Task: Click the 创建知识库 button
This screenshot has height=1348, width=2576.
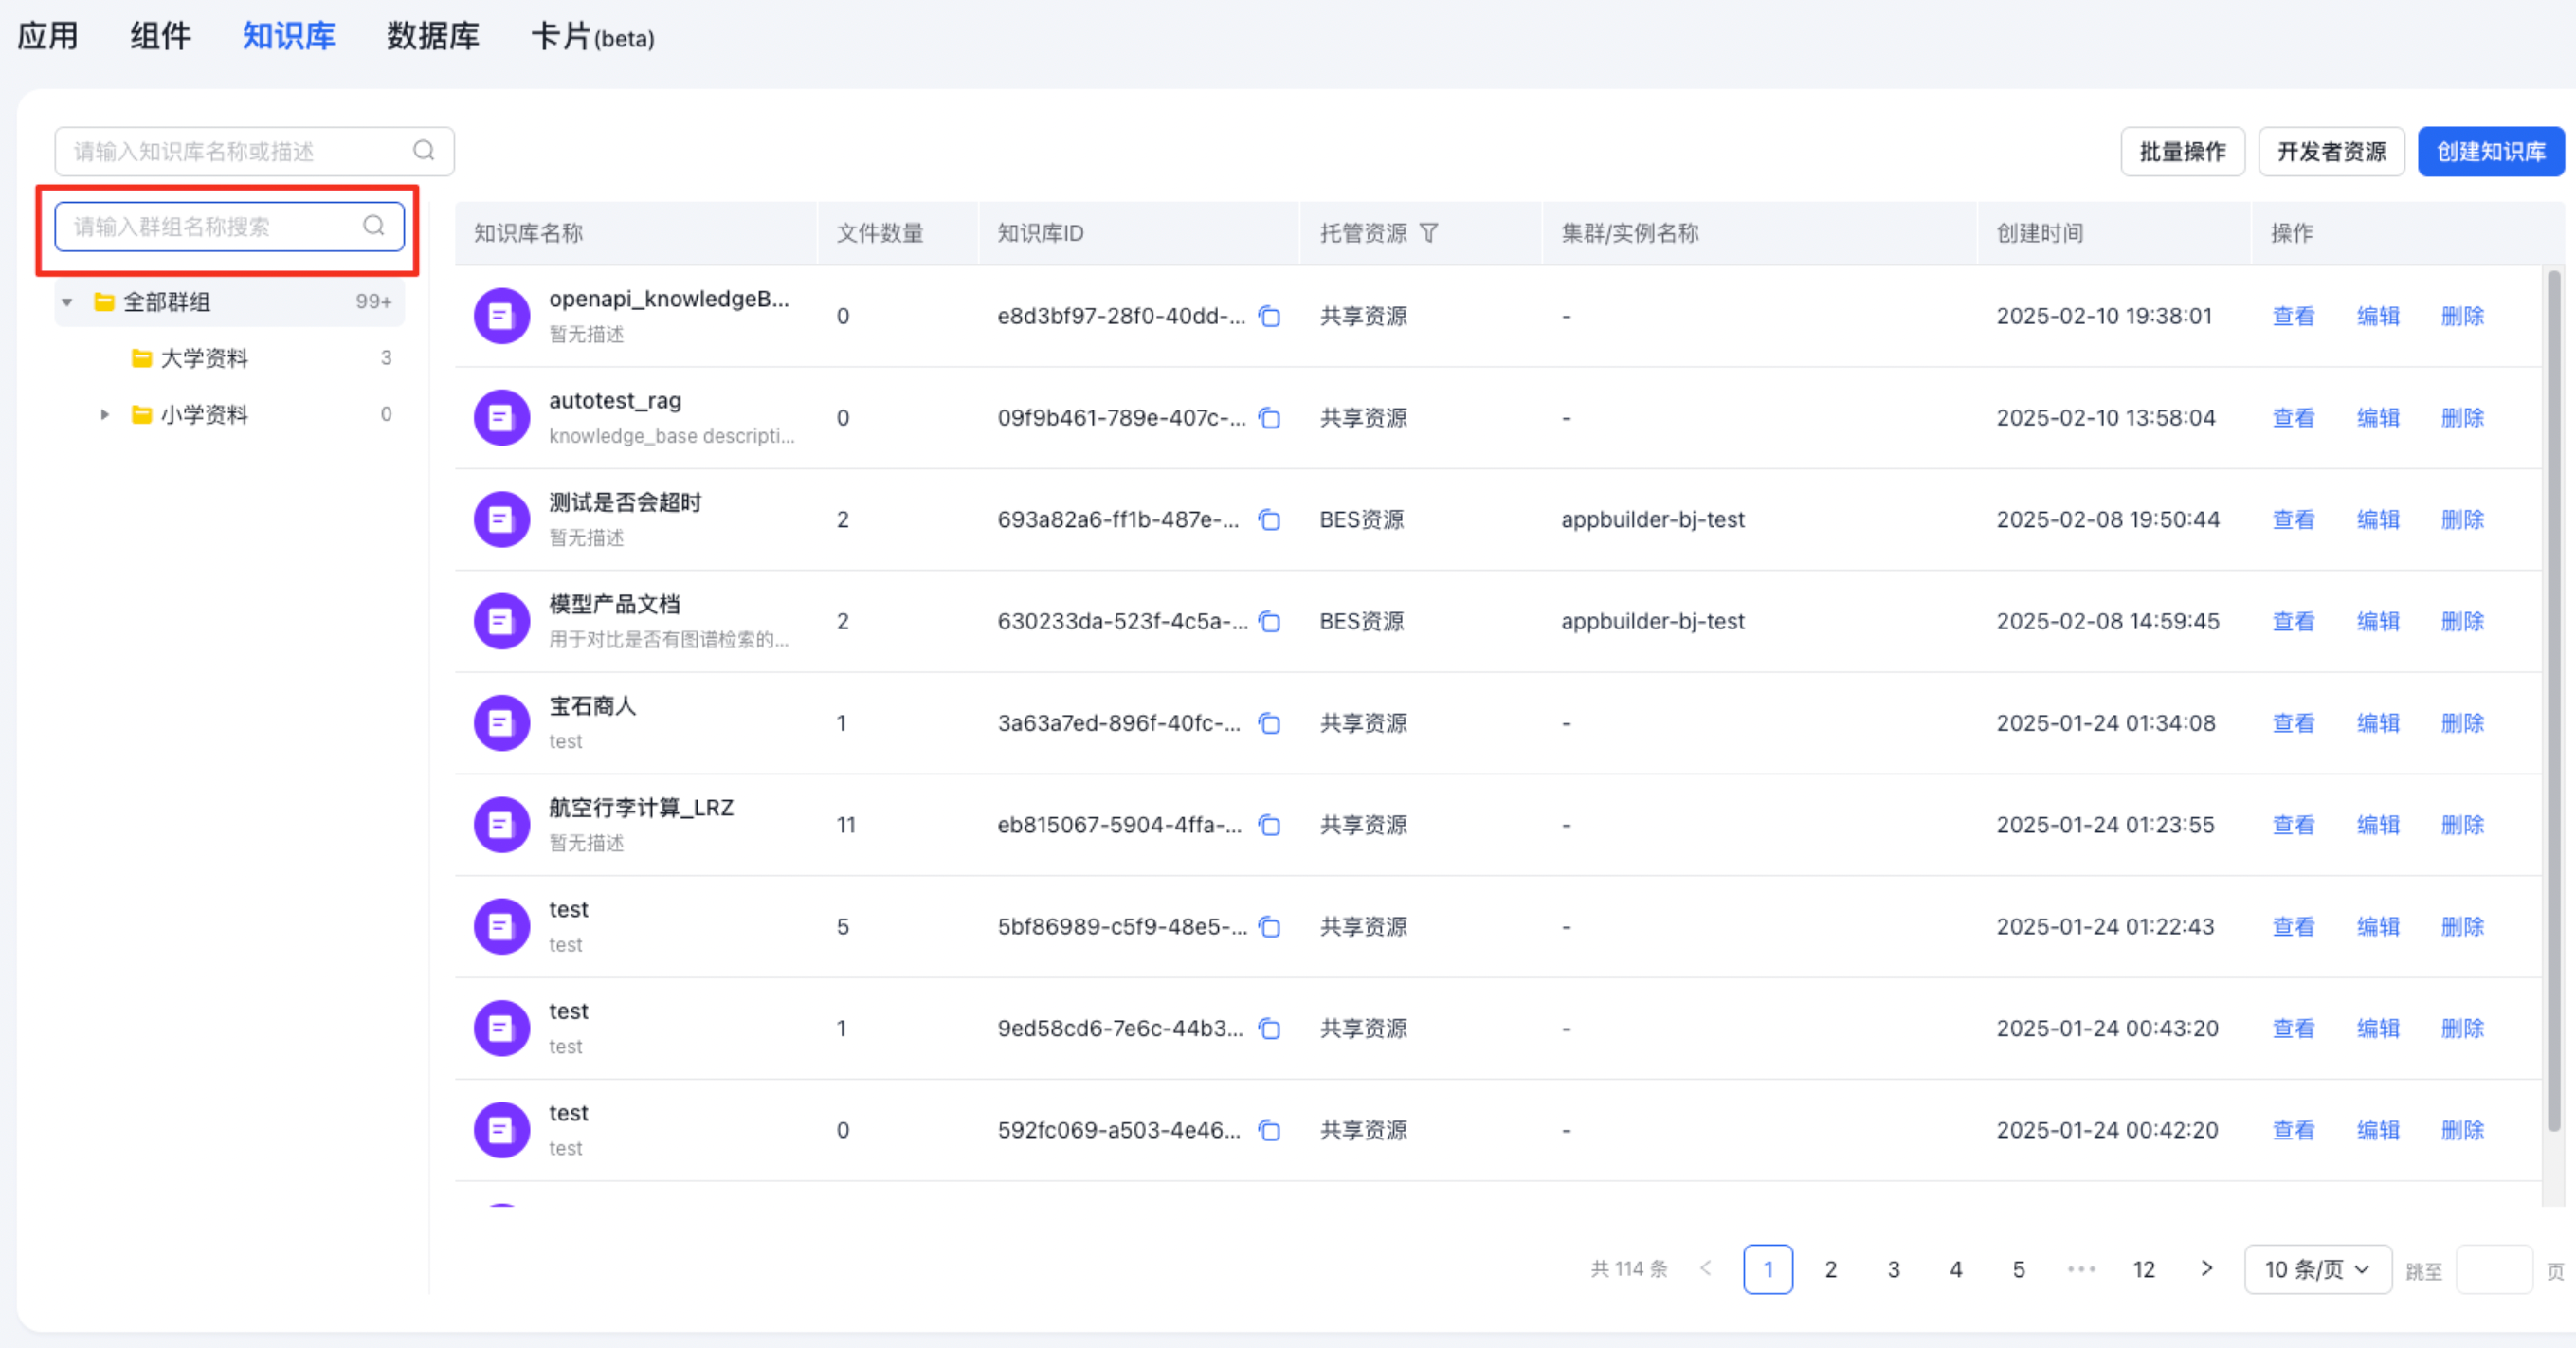Action: [x=2490, y=151]
